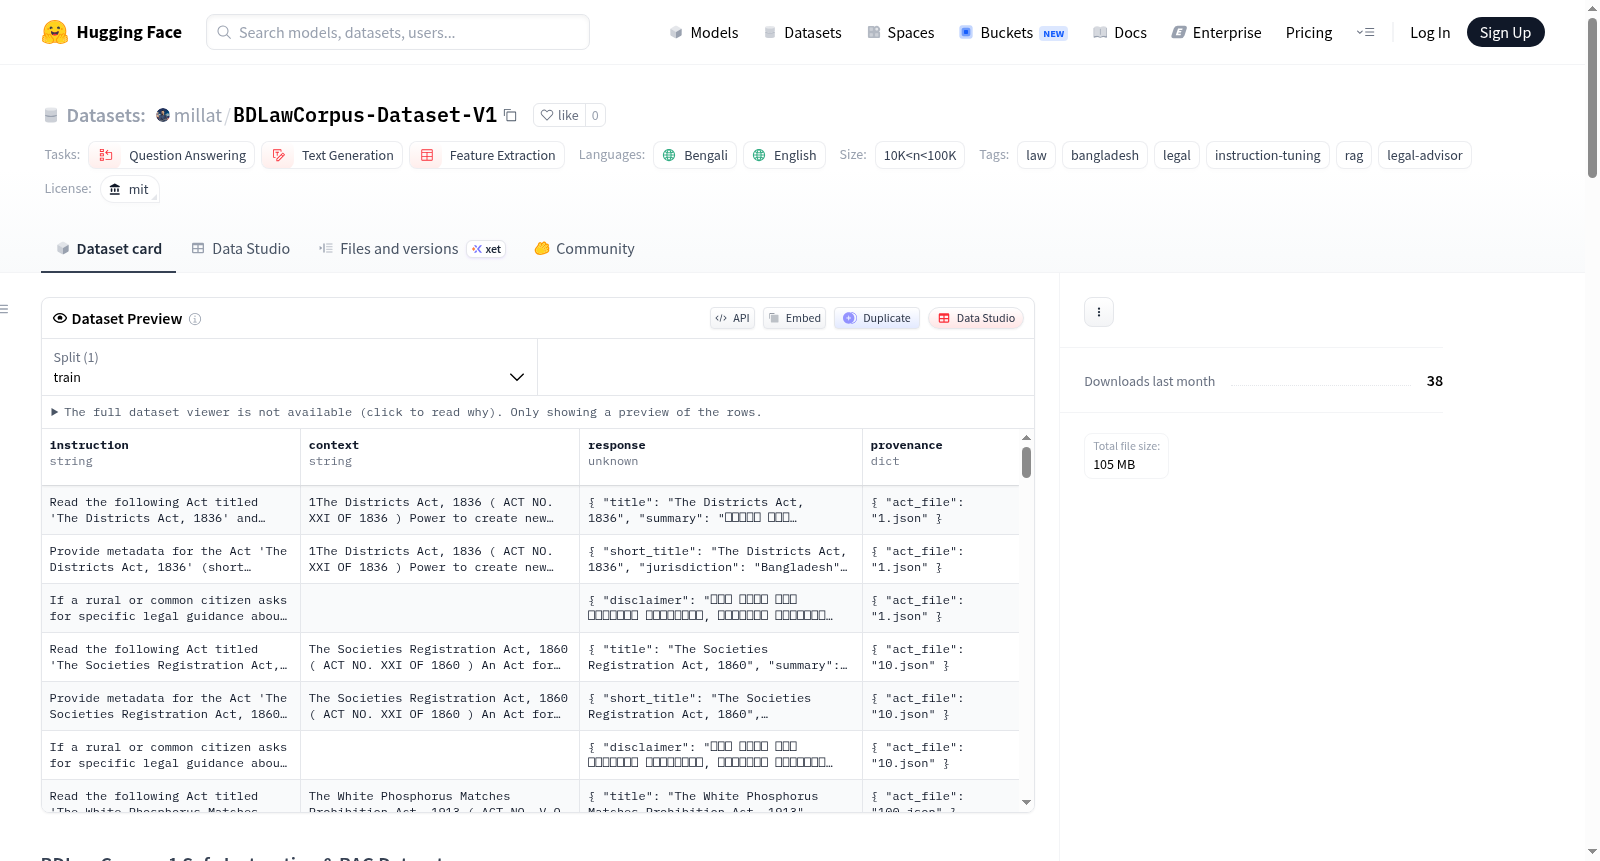Click the legal tag
The width and height of the screenshot is (1600, 861).
pyautogui.click(x=1177, y=155)
